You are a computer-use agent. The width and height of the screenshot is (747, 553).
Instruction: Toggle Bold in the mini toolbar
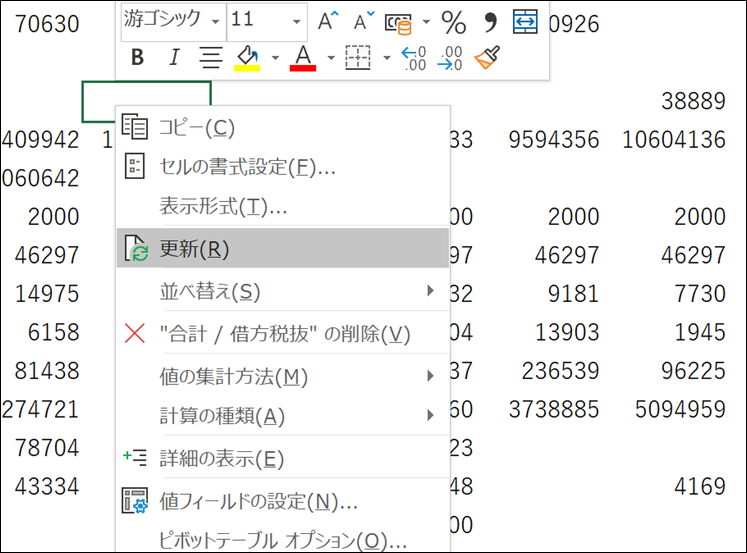137,58
